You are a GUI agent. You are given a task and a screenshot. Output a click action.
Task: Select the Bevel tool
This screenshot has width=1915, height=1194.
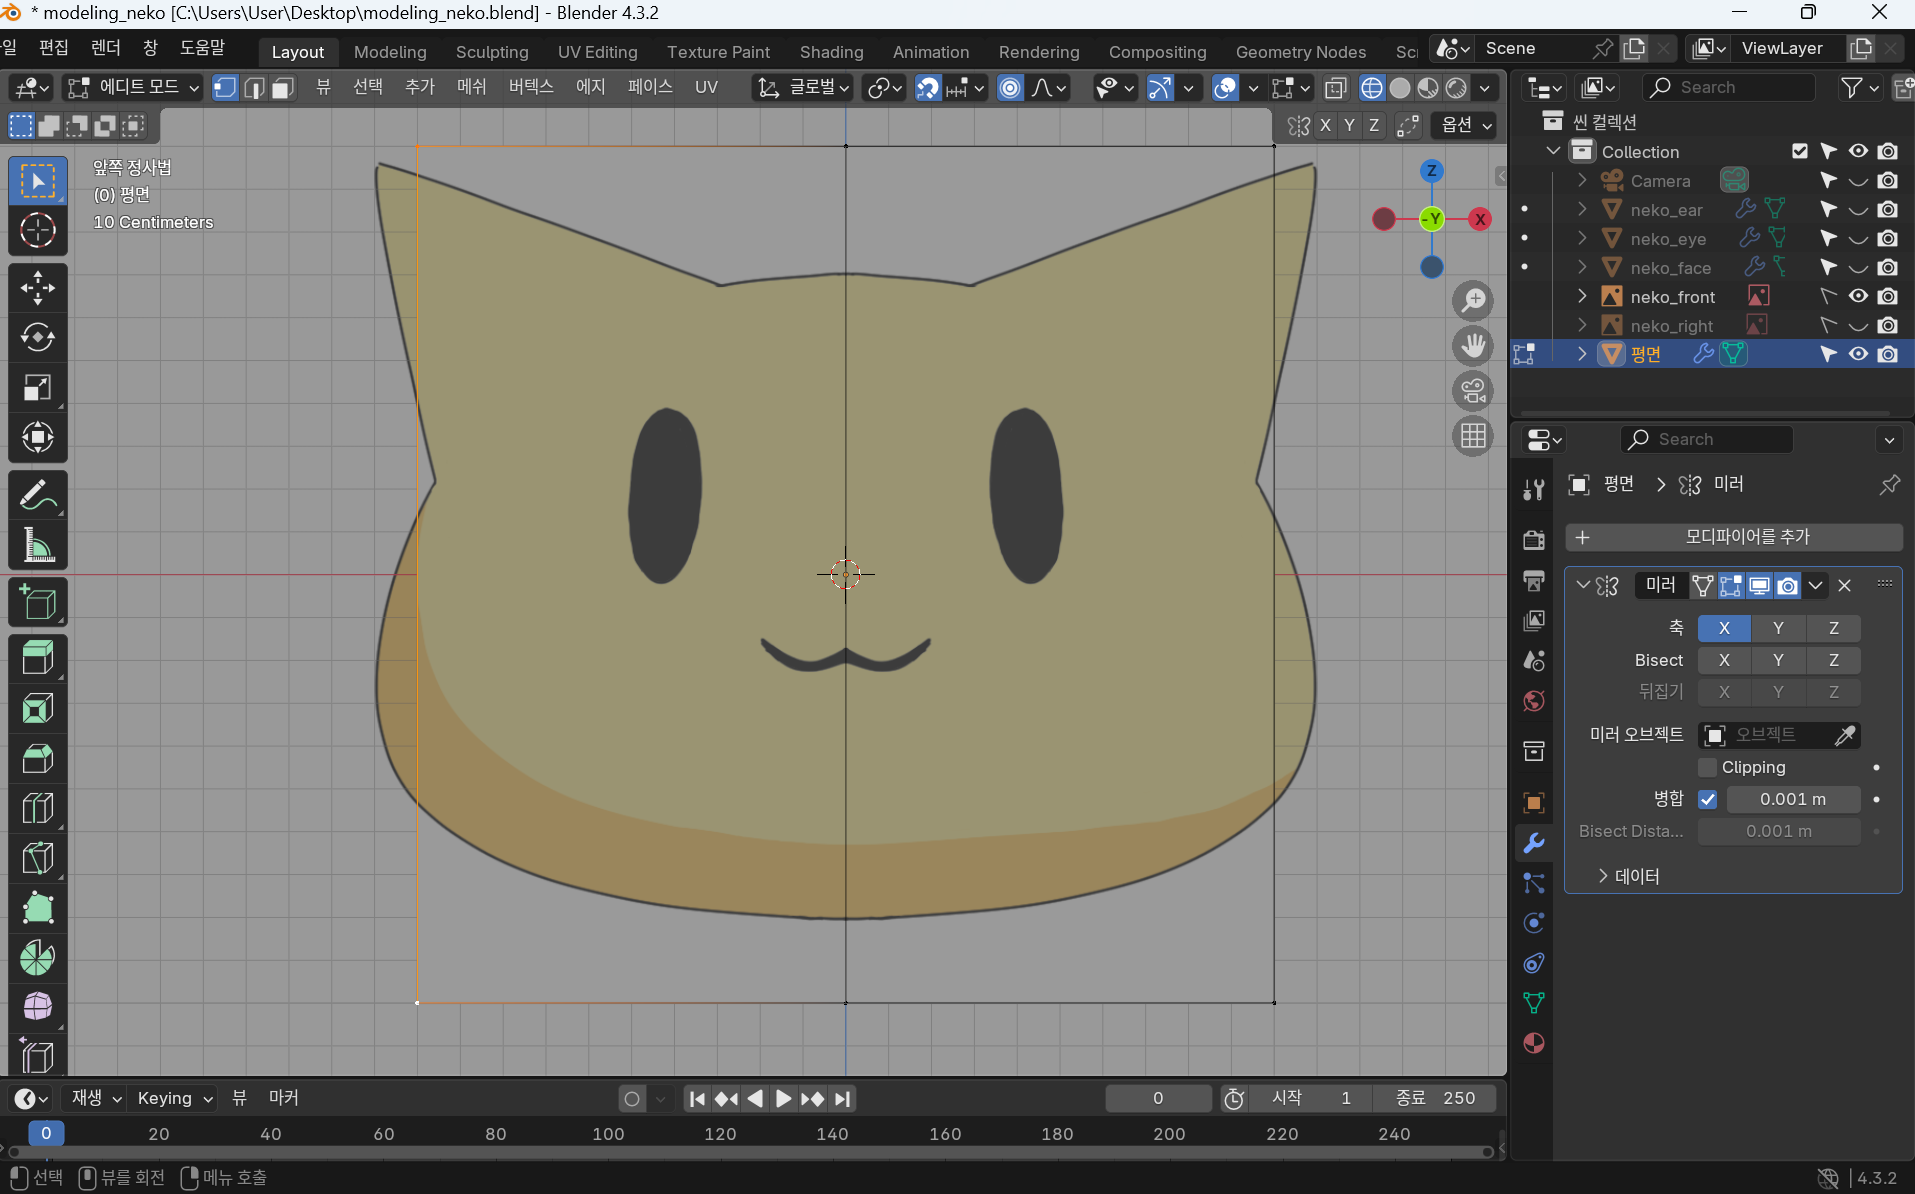38,759
